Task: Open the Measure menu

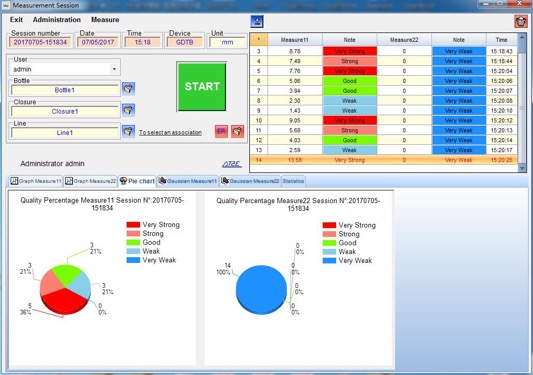Action: tap(105, 20)
